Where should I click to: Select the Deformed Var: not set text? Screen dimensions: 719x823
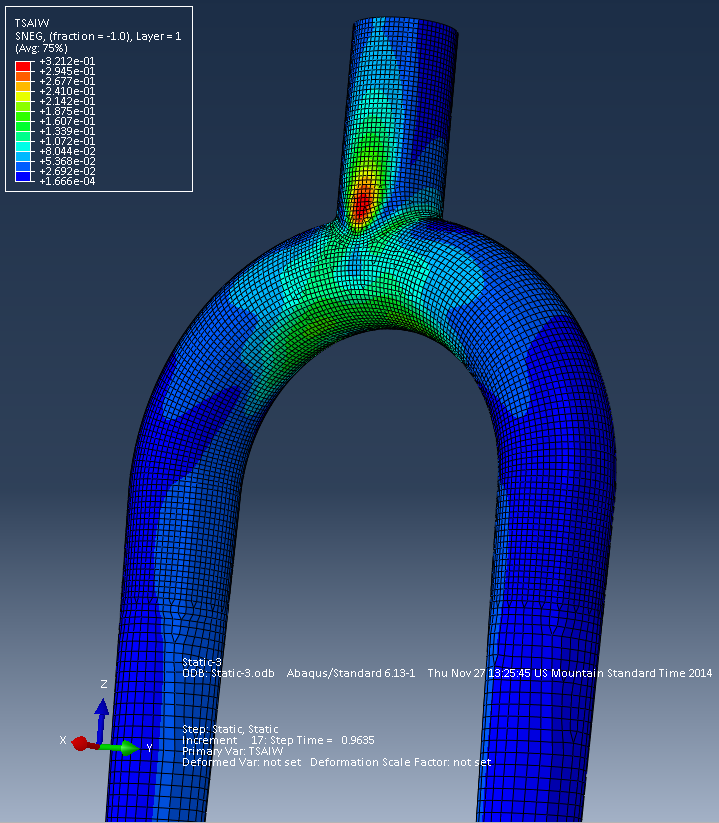[x=241, y=762]
